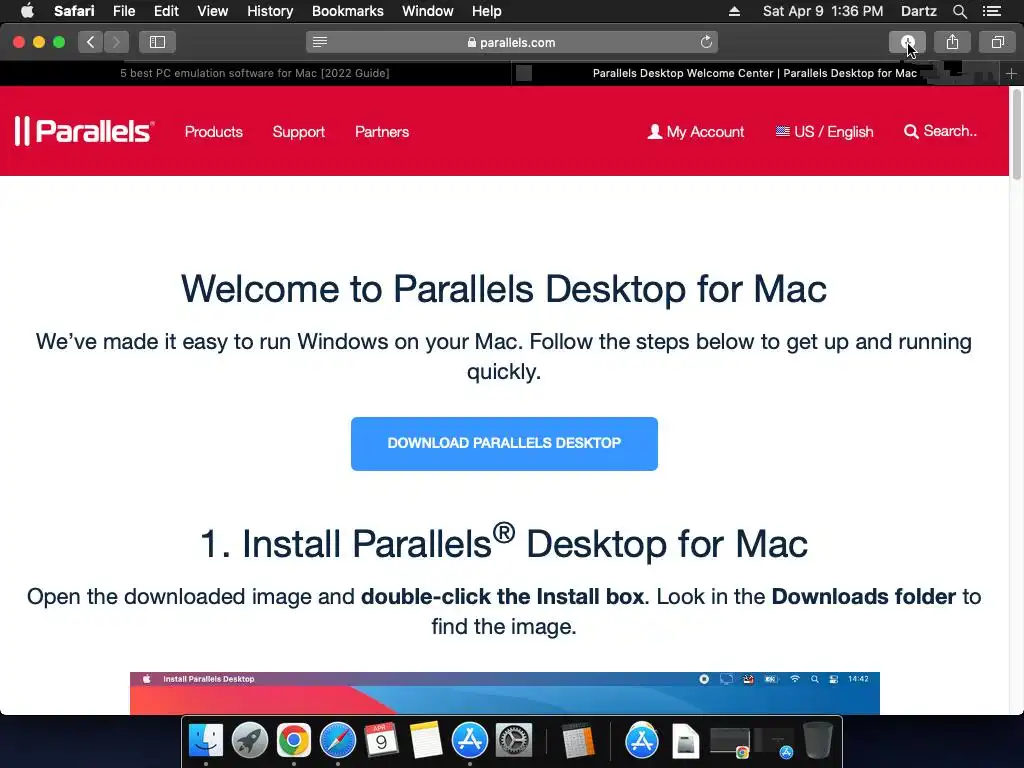The image size is (1024, 768).
Task: Click the Install Parallels Desktop screenshot image
Action: tap(505, 693)
